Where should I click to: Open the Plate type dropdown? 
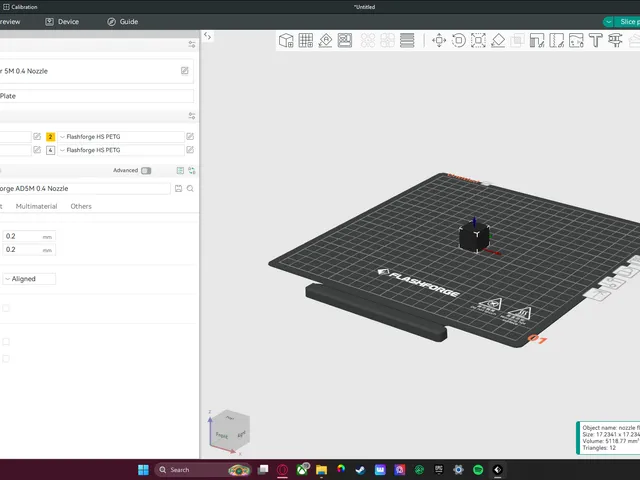click(x=97, y=96)
